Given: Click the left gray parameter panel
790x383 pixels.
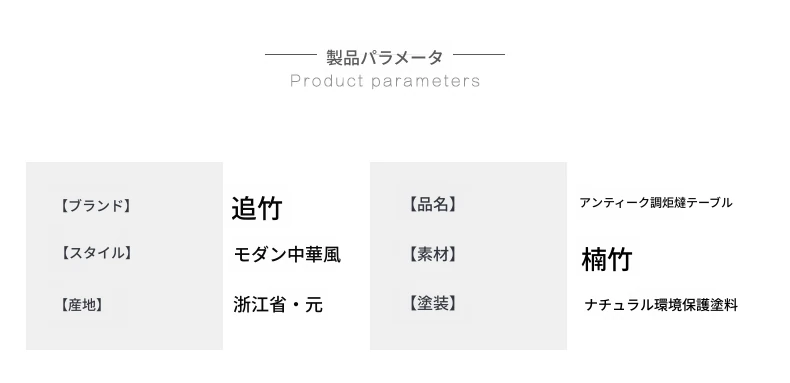Looking at the screenshot, I should [124, 256].
